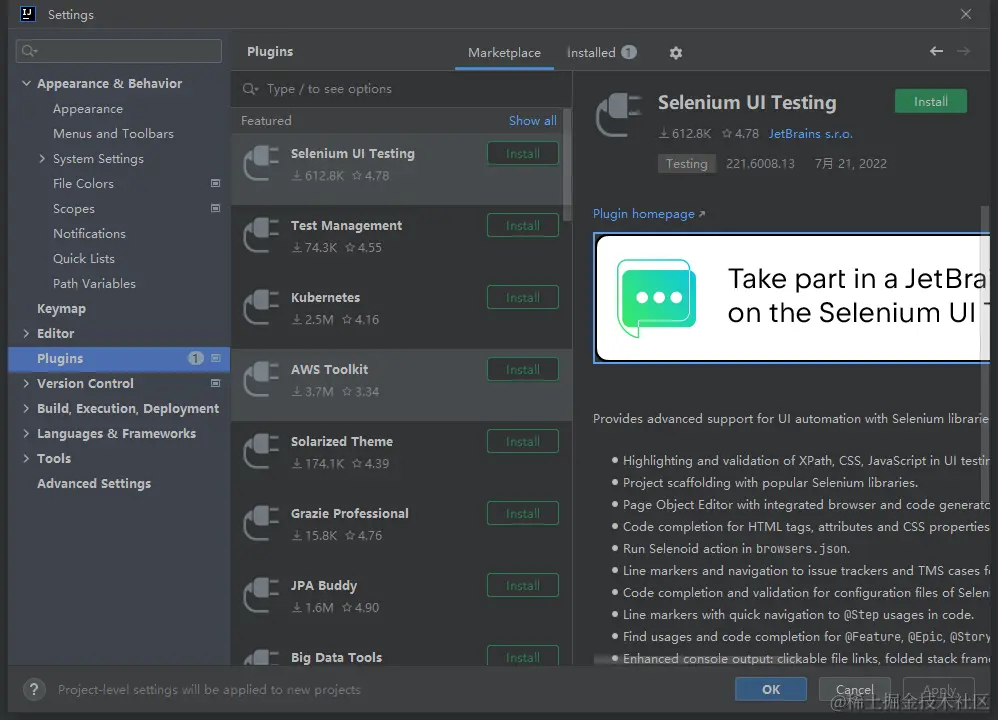The width and height of the screenshot is (998, 720).
Task: Click the Test Management plugin icon
Action: [262, 236]
